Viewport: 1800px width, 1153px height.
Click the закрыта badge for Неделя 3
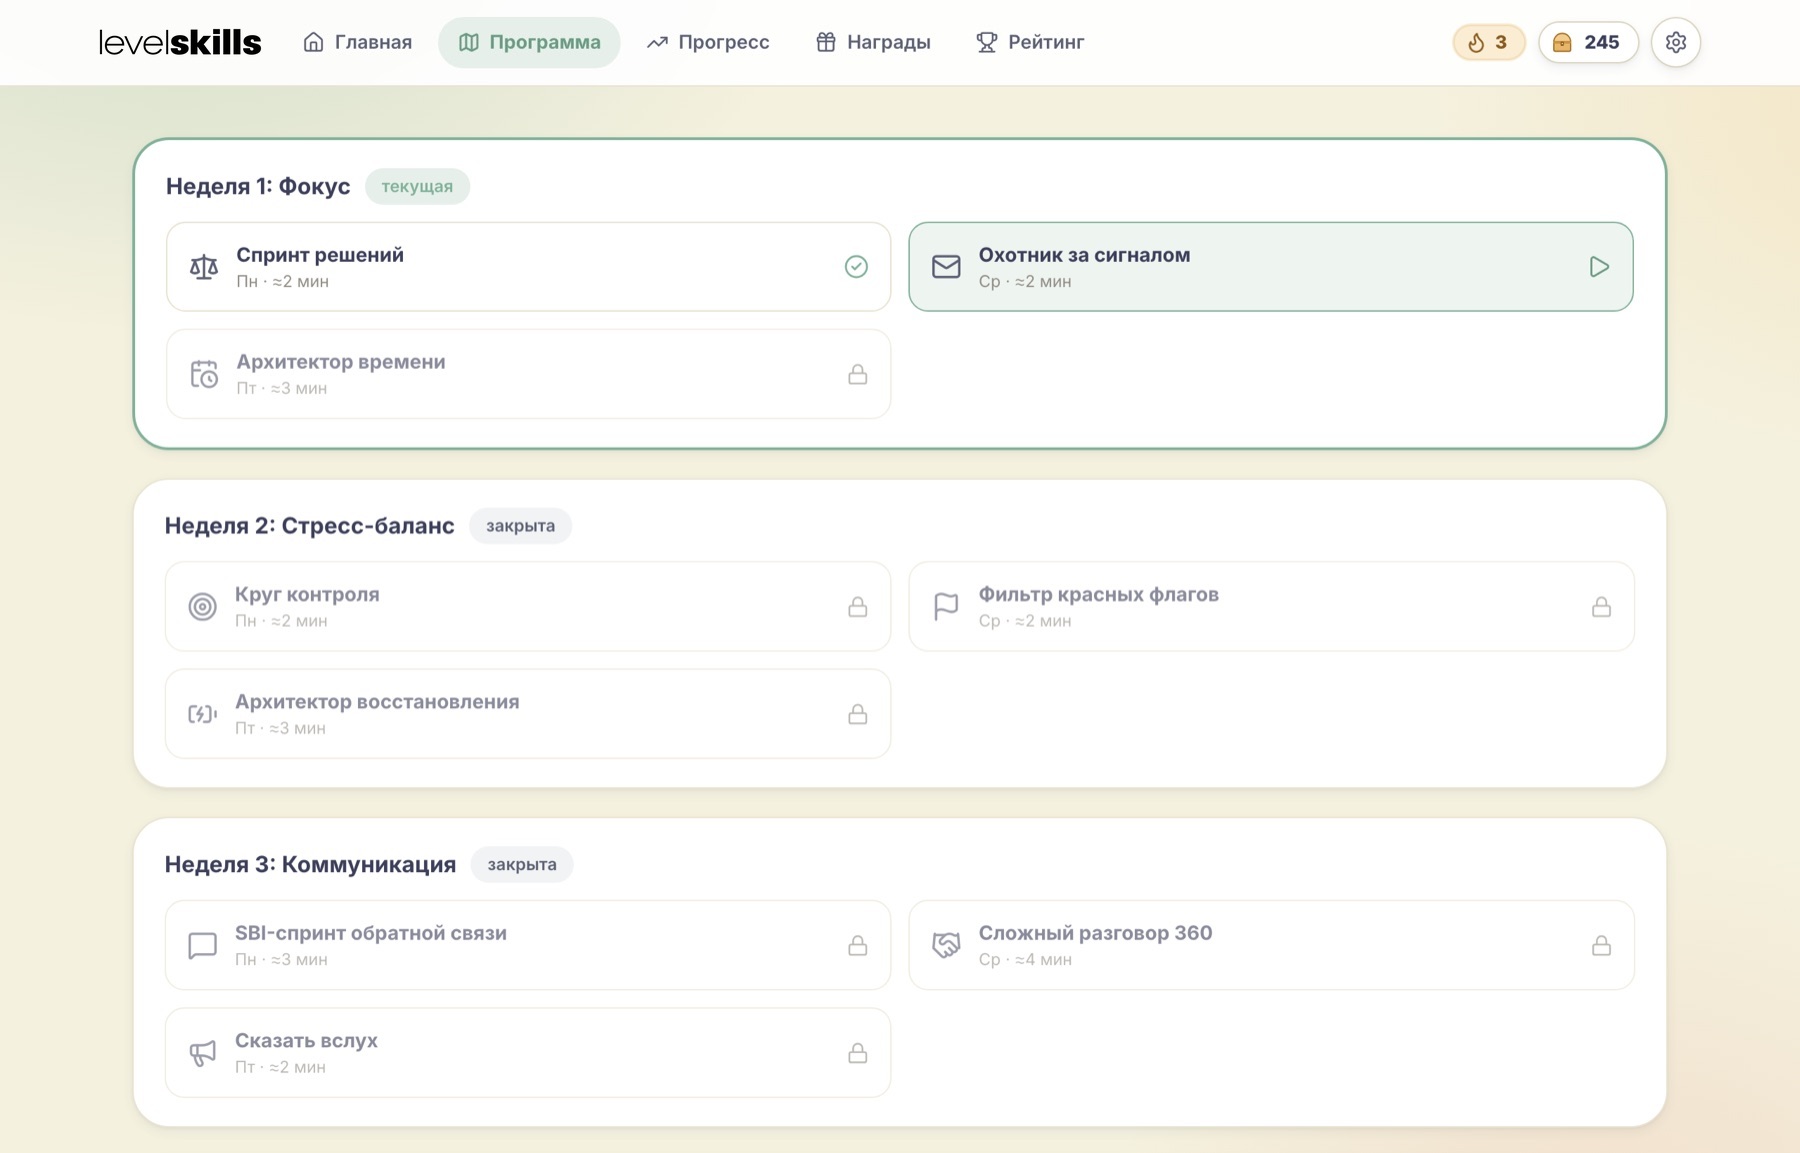point(522,865)
